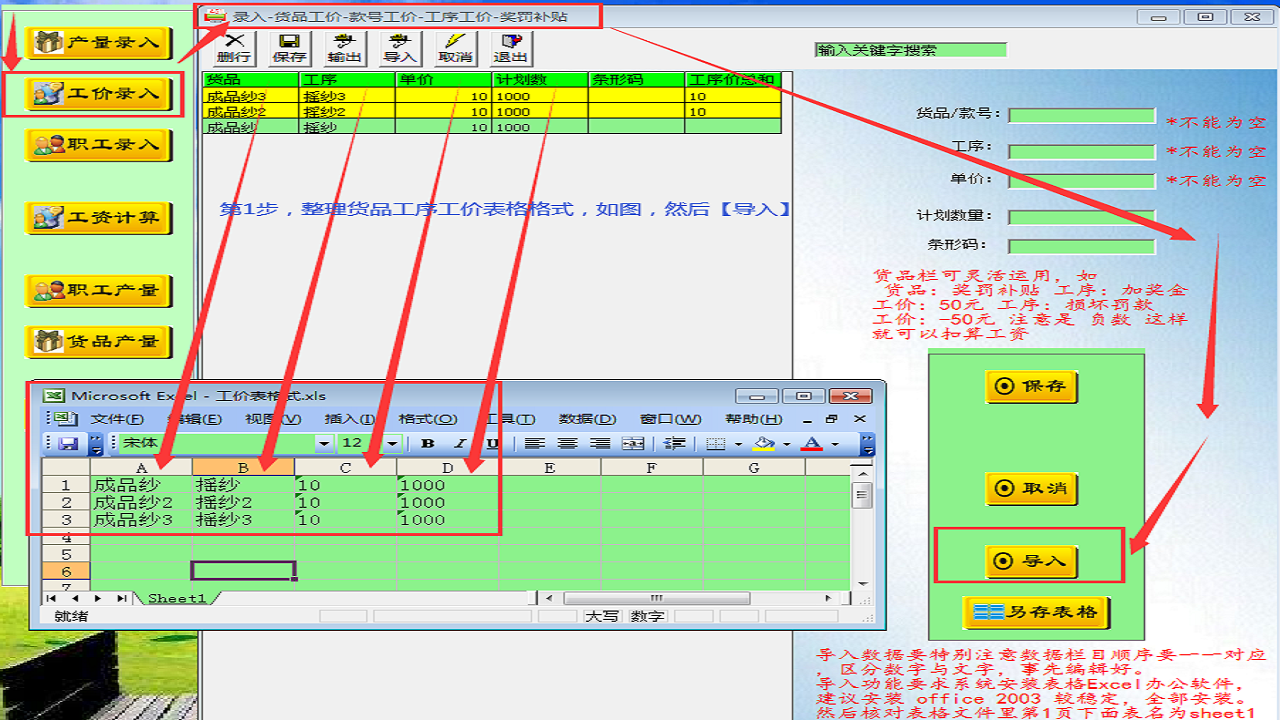1280x720 pixels.
Task: Click the fill color paint bucket swatch
Action: (764, 443)
